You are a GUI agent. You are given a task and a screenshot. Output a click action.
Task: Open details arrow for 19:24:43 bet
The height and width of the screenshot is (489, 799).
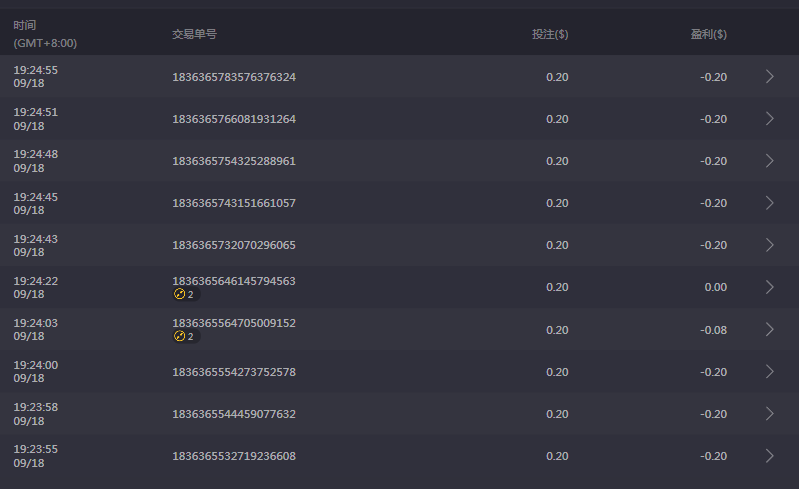tap(769, 245)
